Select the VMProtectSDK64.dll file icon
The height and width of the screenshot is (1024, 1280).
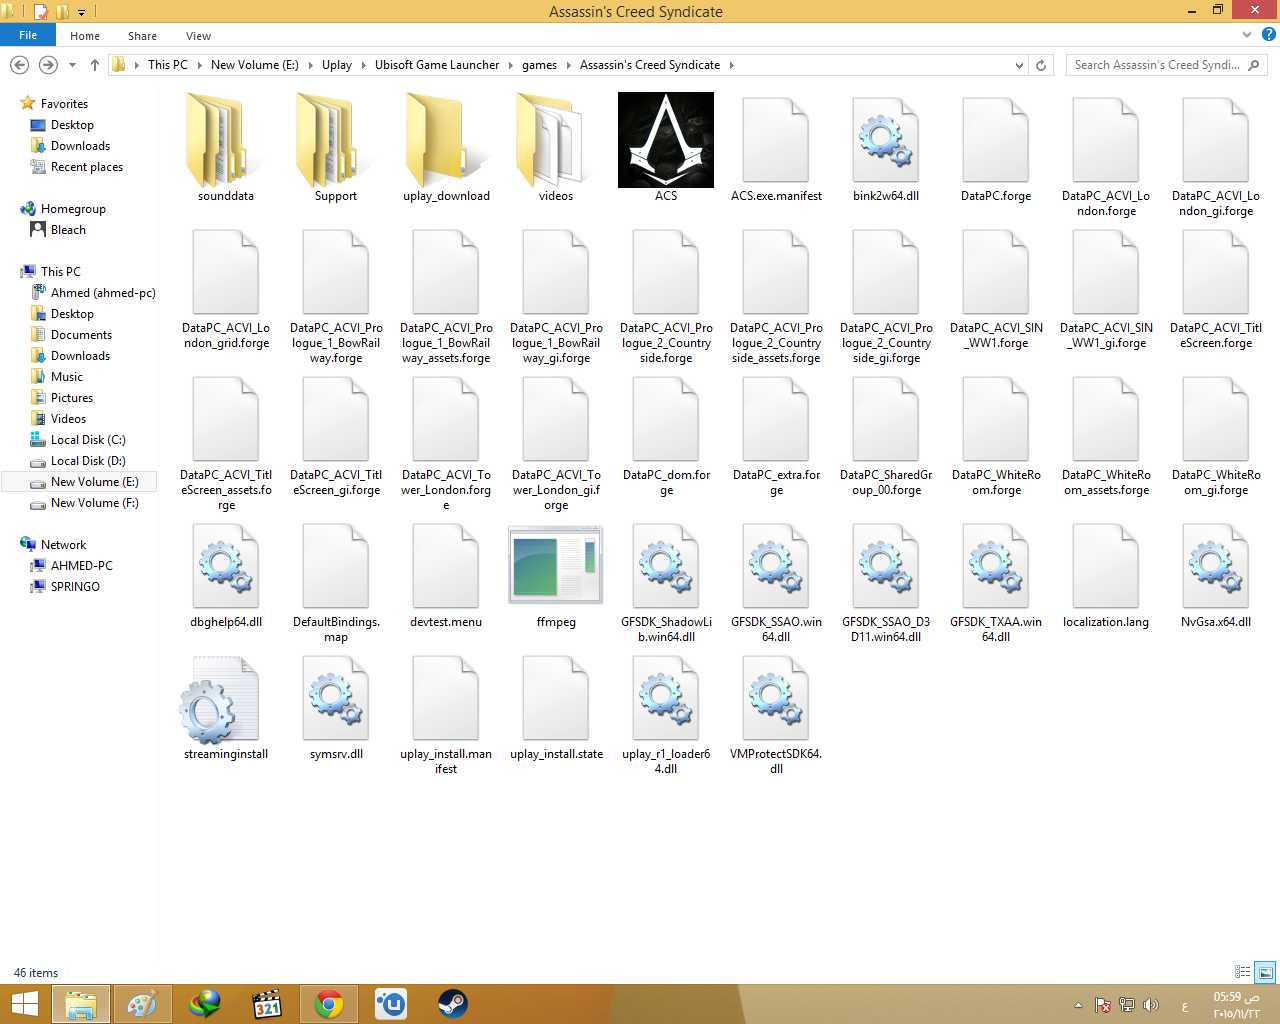tap(776, 698)
